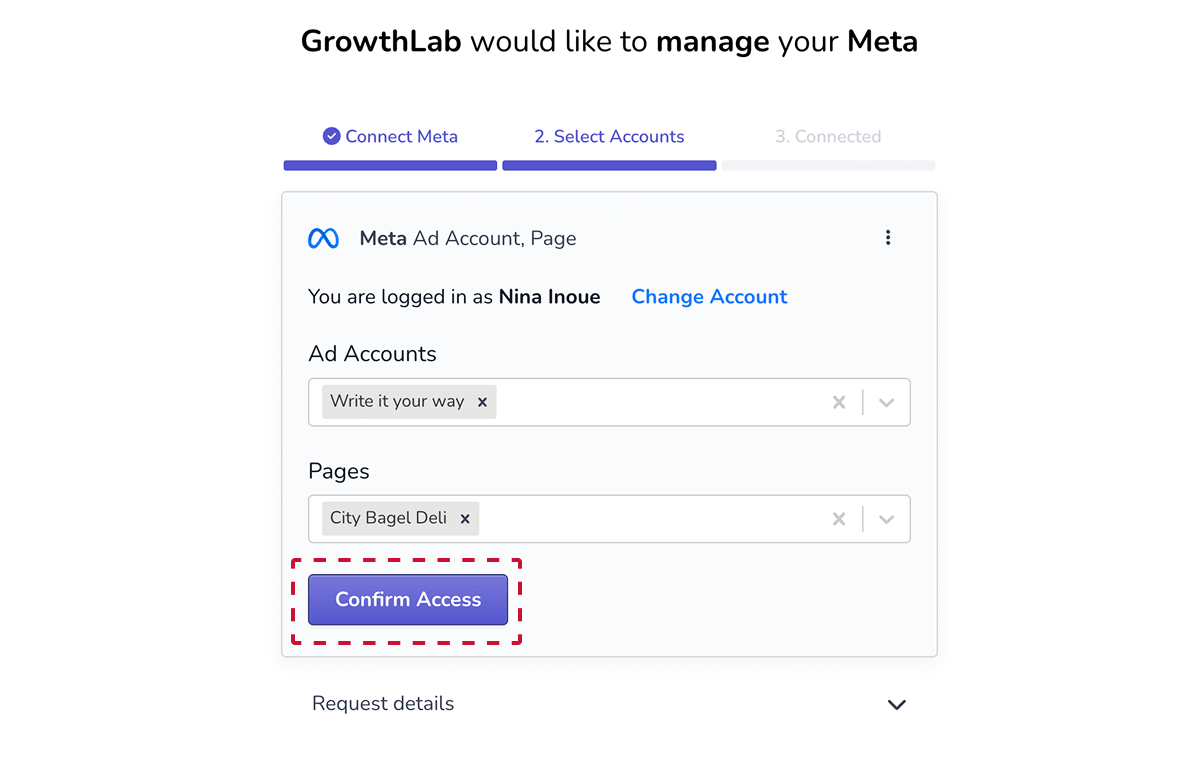1200x771 pixels.
Task: Click the 3. Connected step
Action: [x=828, y=137]
